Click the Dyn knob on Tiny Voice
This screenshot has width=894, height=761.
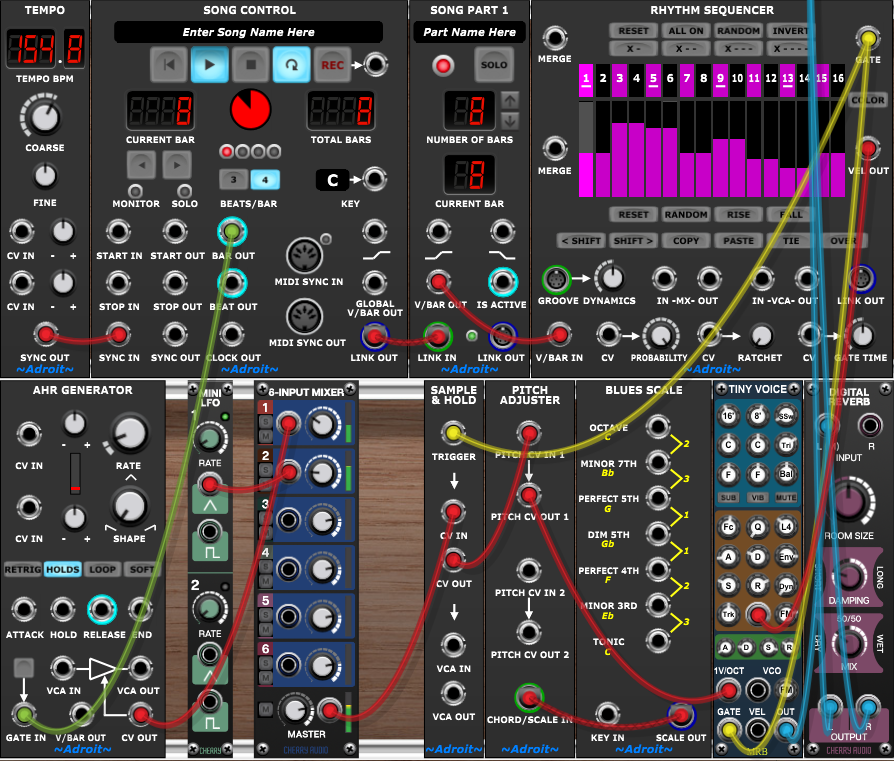coord(786,585)
